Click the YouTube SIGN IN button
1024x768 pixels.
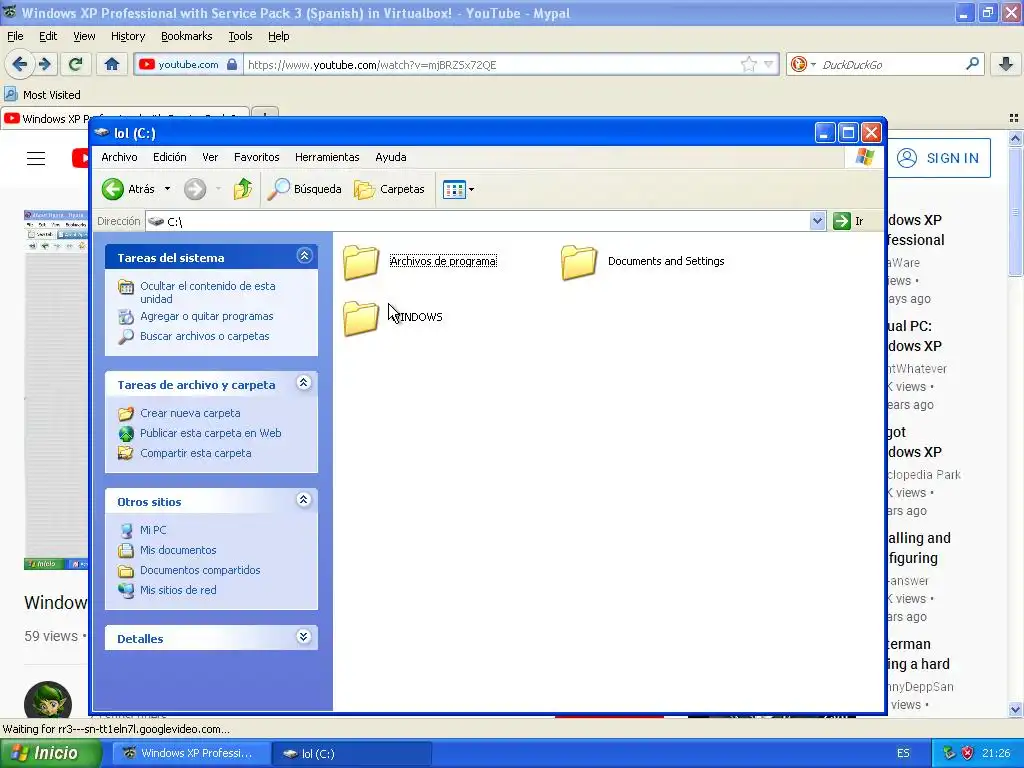938,158
